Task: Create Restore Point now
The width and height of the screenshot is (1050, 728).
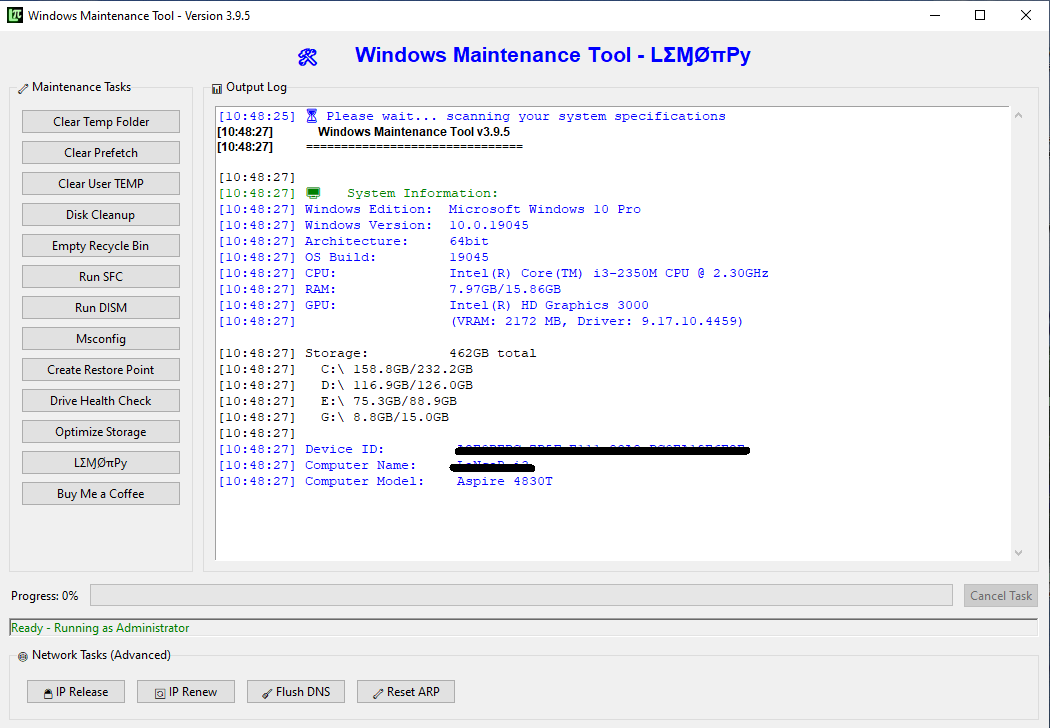Action: pyautogui.click(x=101, y=370)
